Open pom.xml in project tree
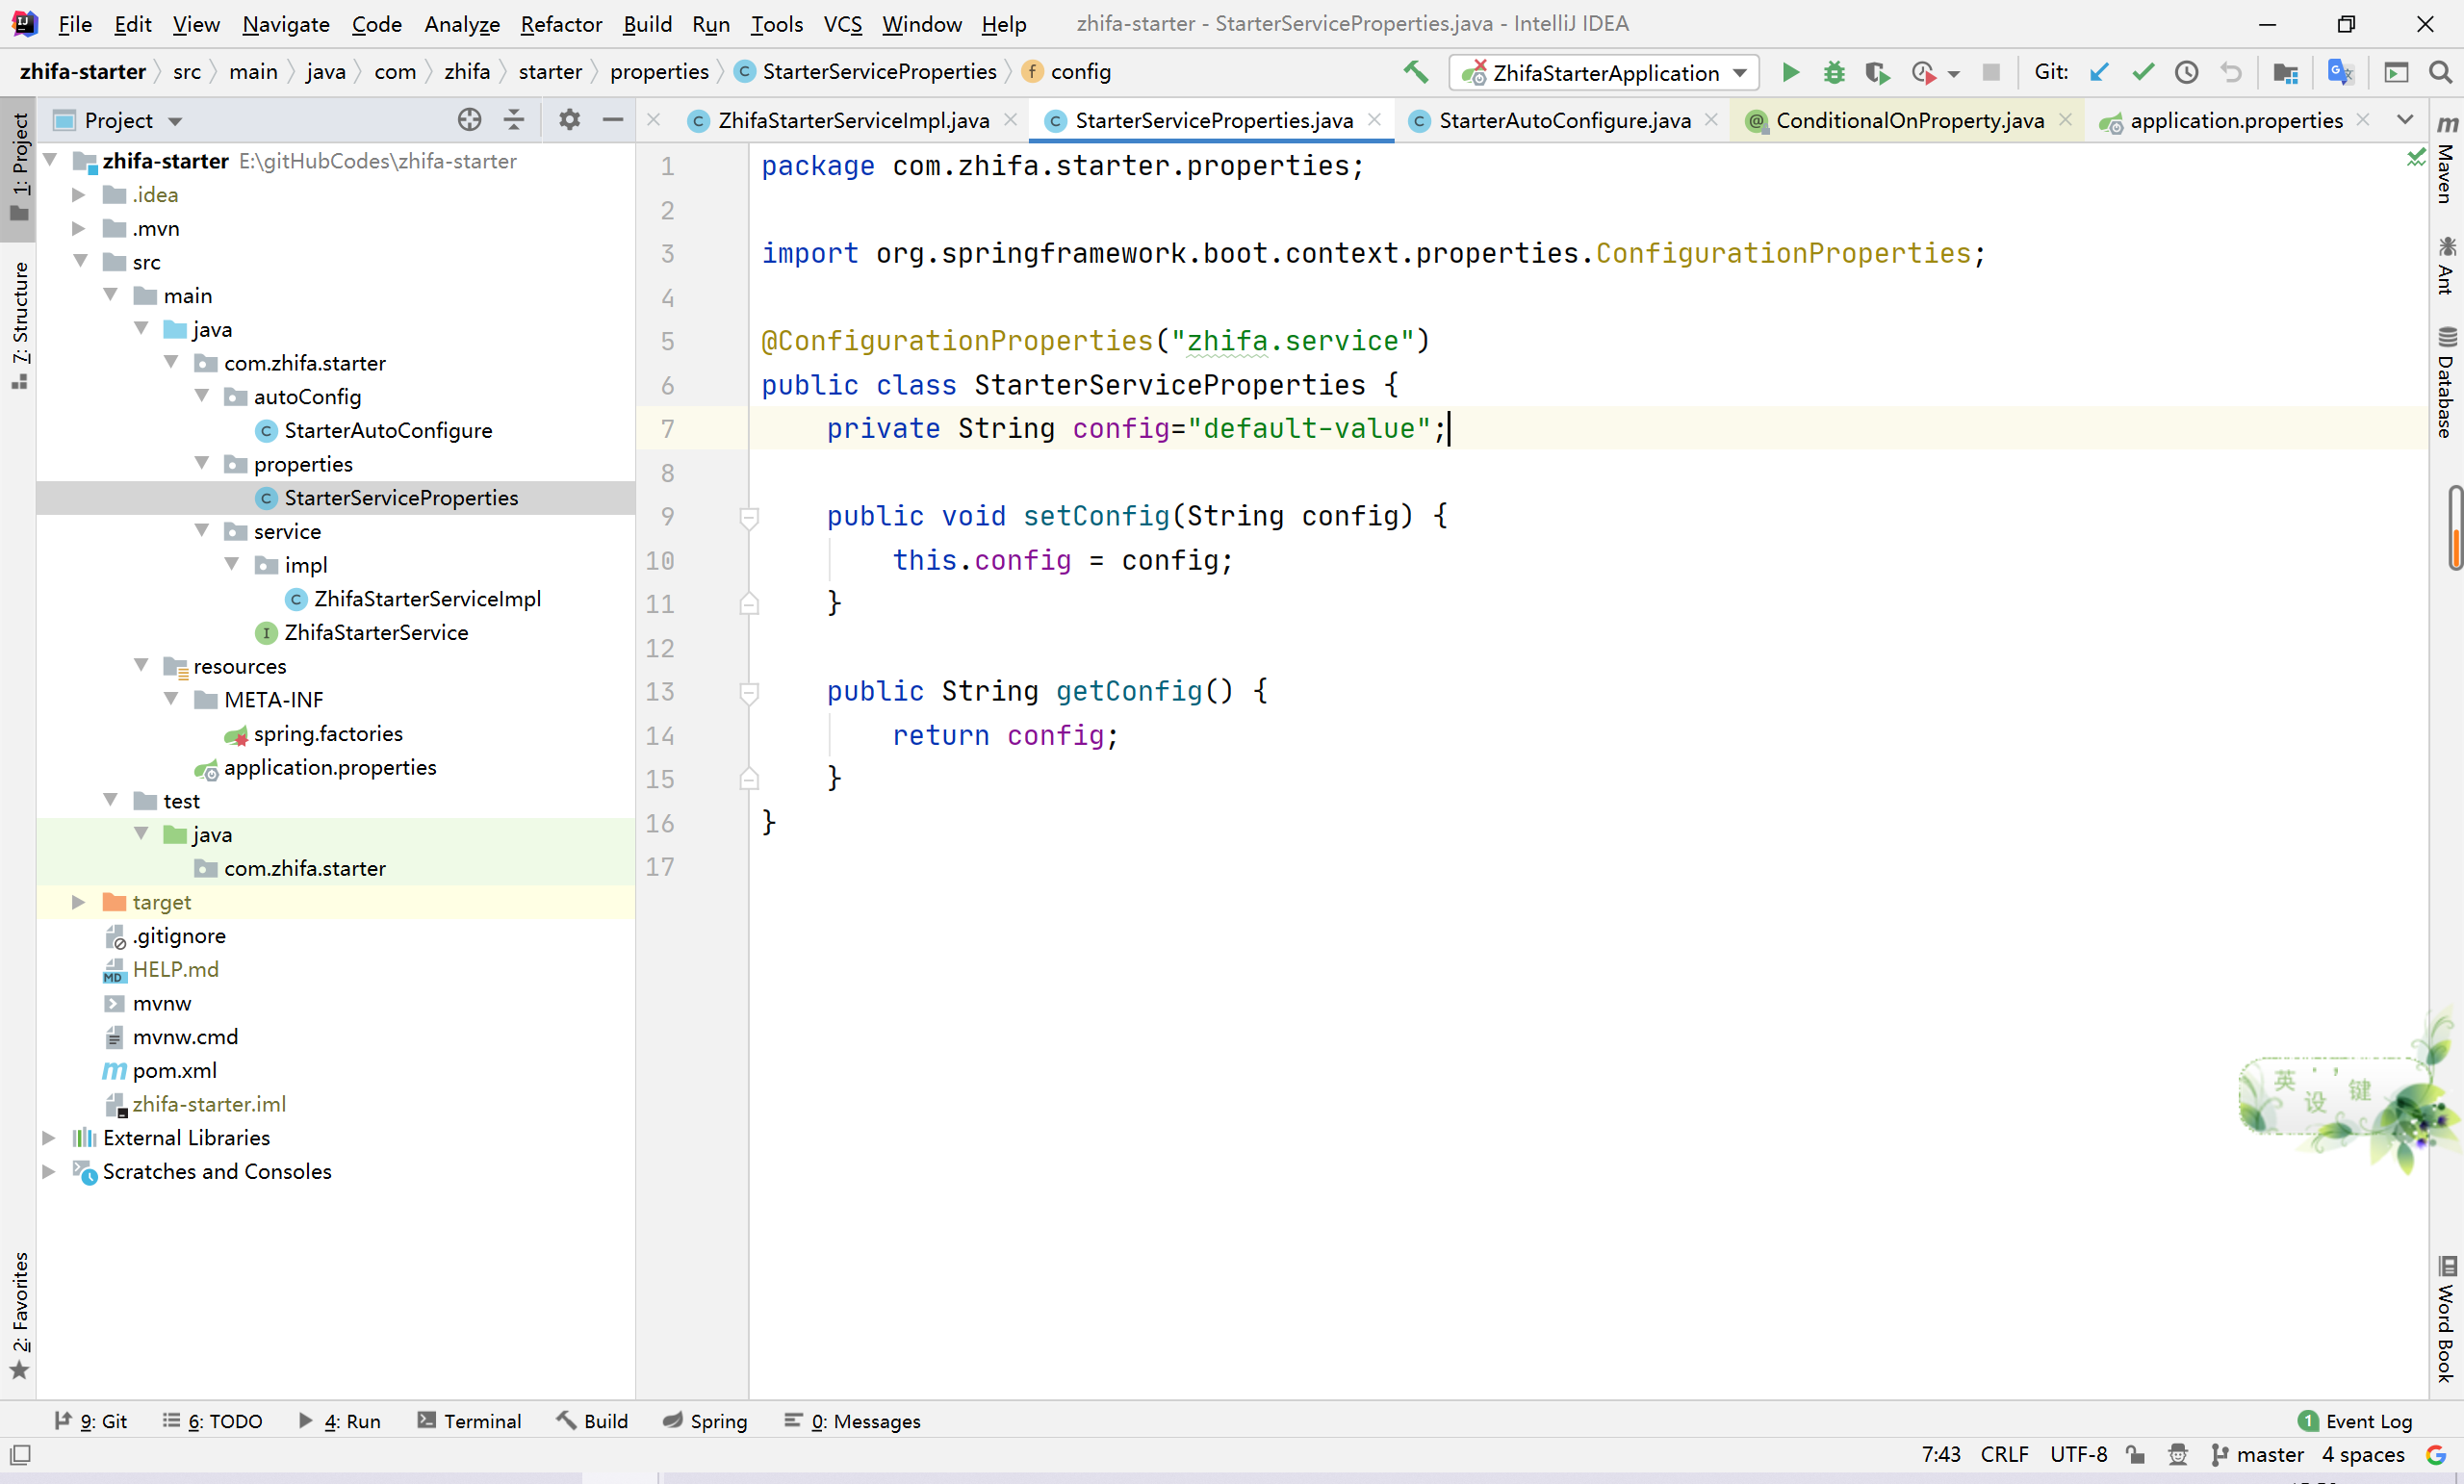 [x=174, y=1070]
